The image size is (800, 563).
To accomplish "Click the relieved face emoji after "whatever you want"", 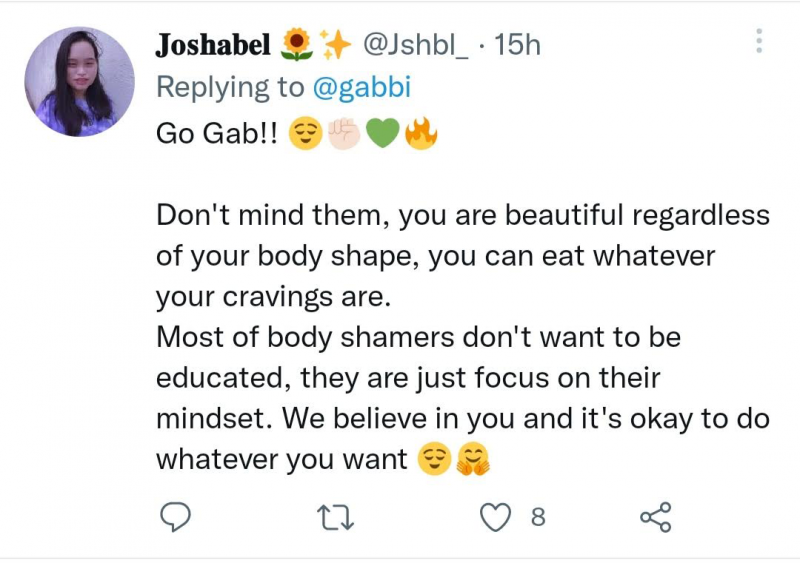I will coord(434,460).
